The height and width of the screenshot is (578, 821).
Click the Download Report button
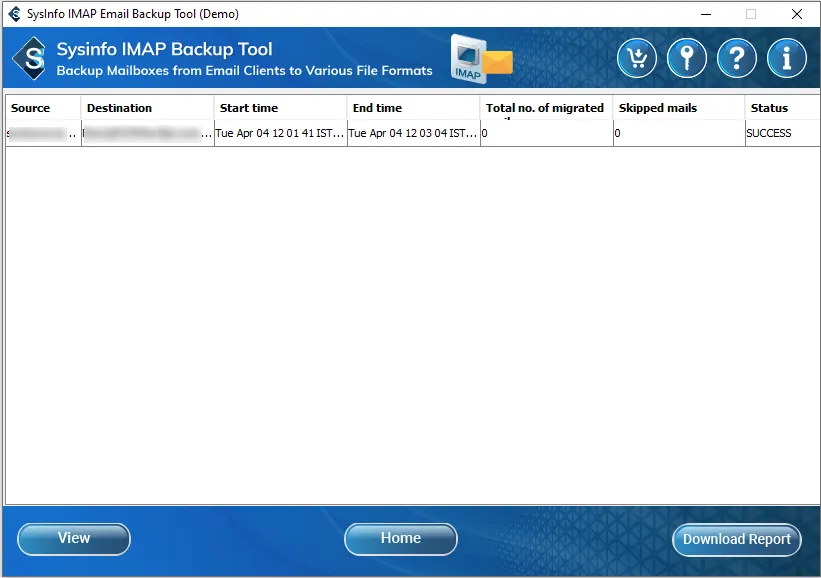pyautogui.click(x=736, y=539)
